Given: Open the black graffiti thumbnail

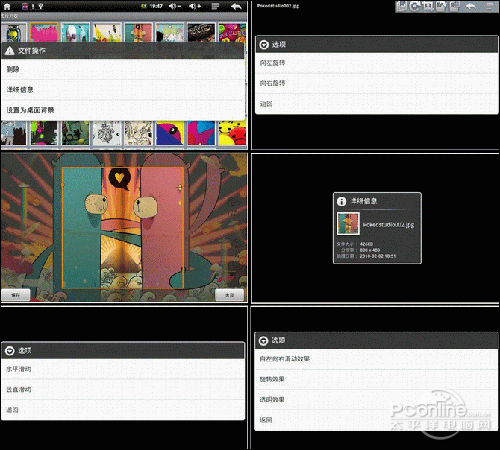Looking at the screenshot, I should (201, 32).
